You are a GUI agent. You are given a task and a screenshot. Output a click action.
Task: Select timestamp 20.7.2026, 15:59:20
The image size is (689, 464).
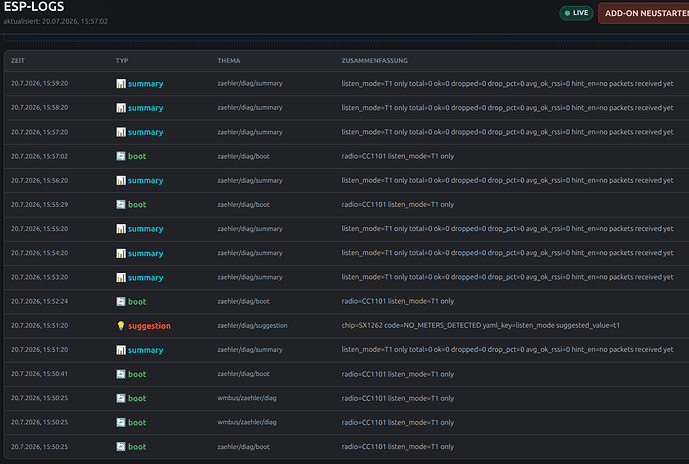point(40,83)
